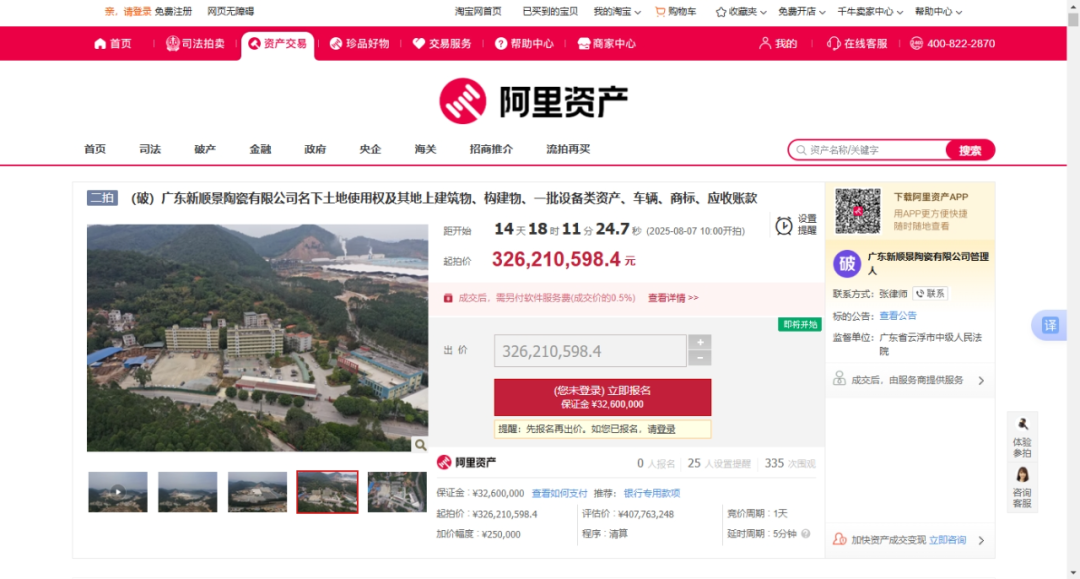Click the minus icon to lower bid

point(700,358)
